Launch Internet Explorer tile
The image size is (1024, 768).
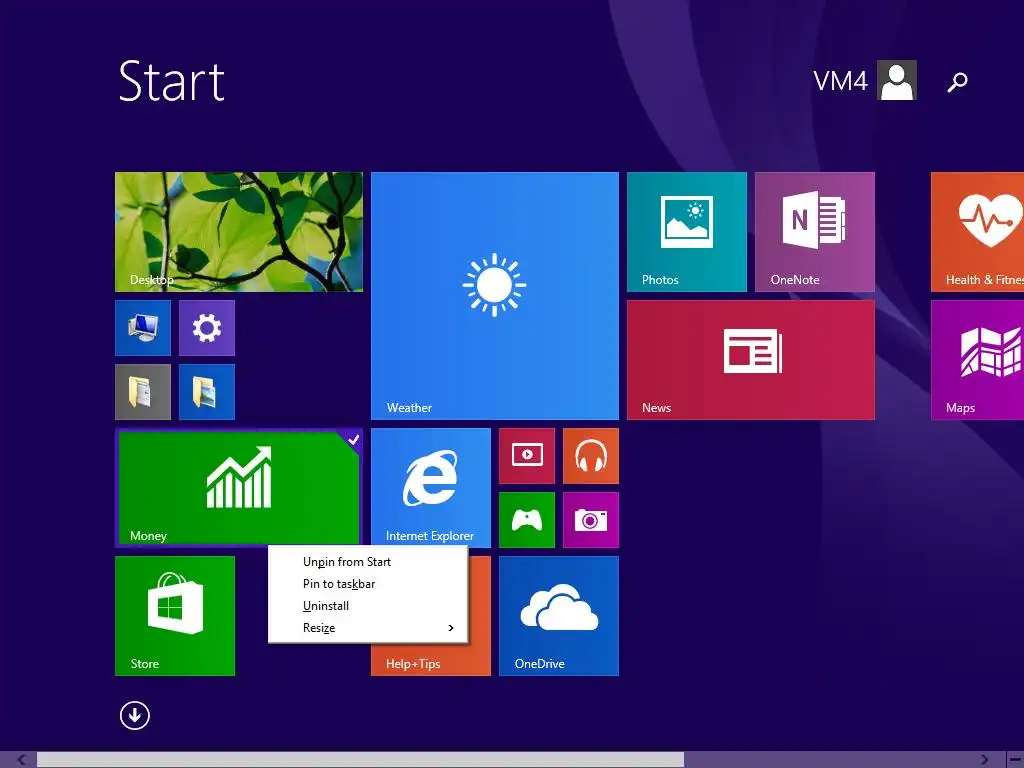[430, 487]
